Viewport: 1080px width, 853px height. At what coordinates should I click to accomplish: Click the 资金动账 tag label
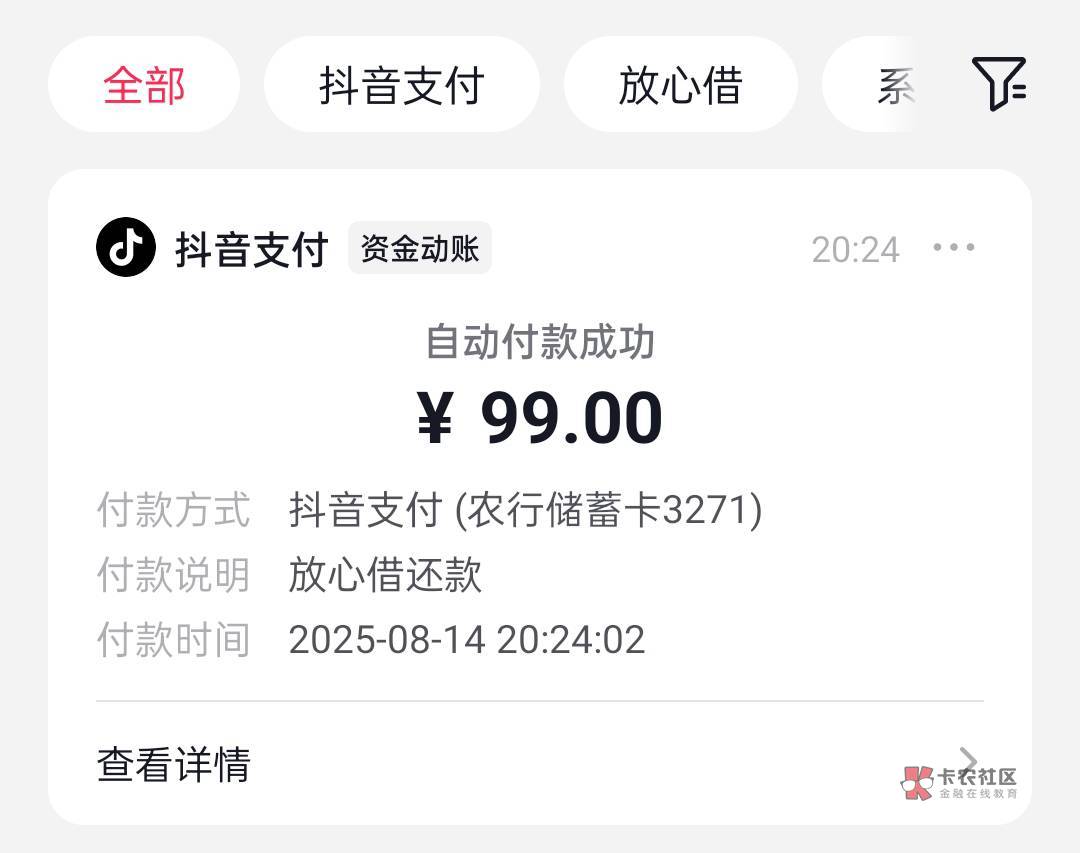pyautogui.click(x=420, y=248)
